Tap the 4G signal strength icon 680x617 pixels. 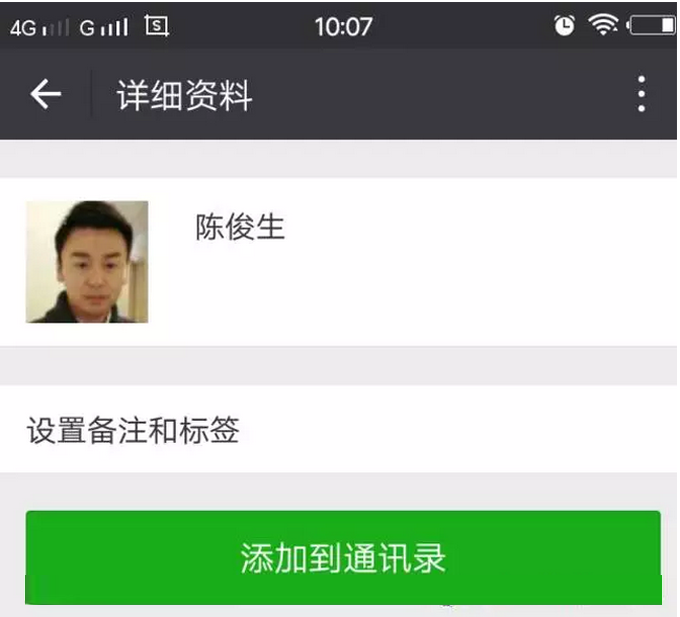(x=39, y=28)
